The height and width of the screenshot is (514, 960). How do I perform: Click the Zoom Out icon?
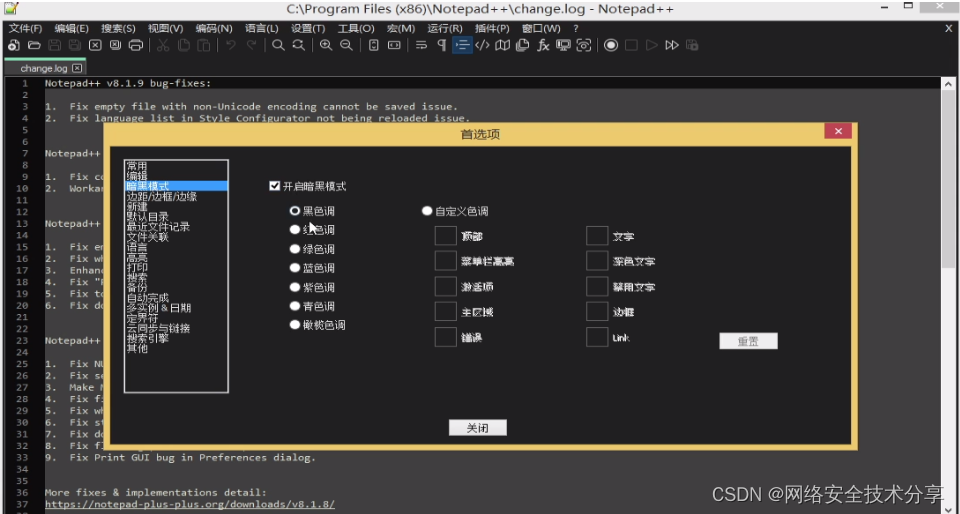(346, 45)
